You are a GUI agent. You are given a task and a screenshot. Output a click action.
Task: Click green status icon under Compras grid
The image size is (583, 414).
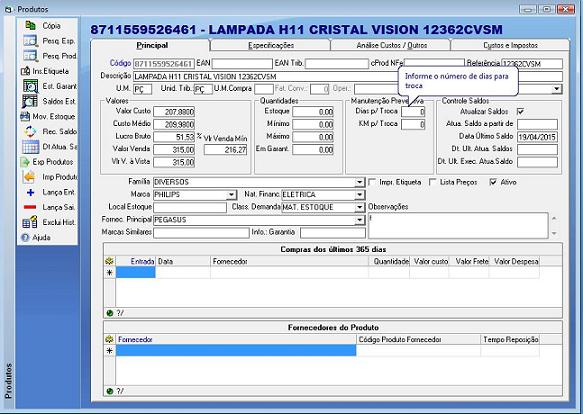pyautogui.click(x=109, y=313)
